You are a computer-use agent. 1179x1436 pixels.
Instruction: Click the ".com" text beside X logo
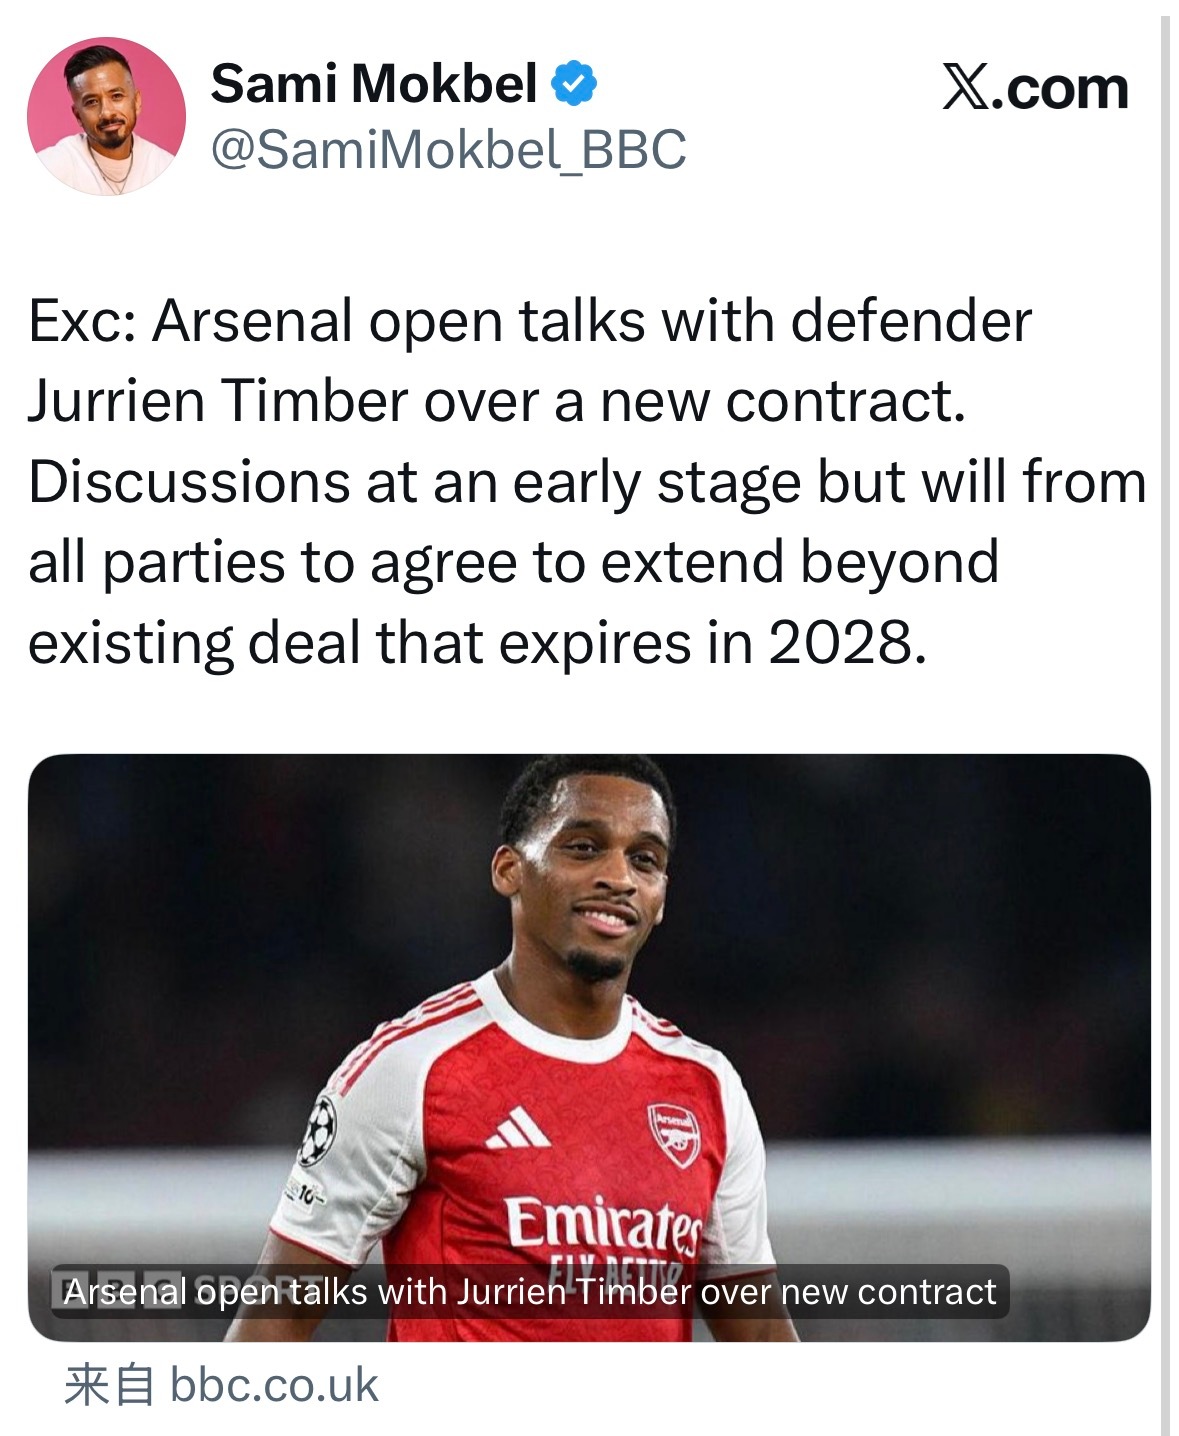[1066, 88]
